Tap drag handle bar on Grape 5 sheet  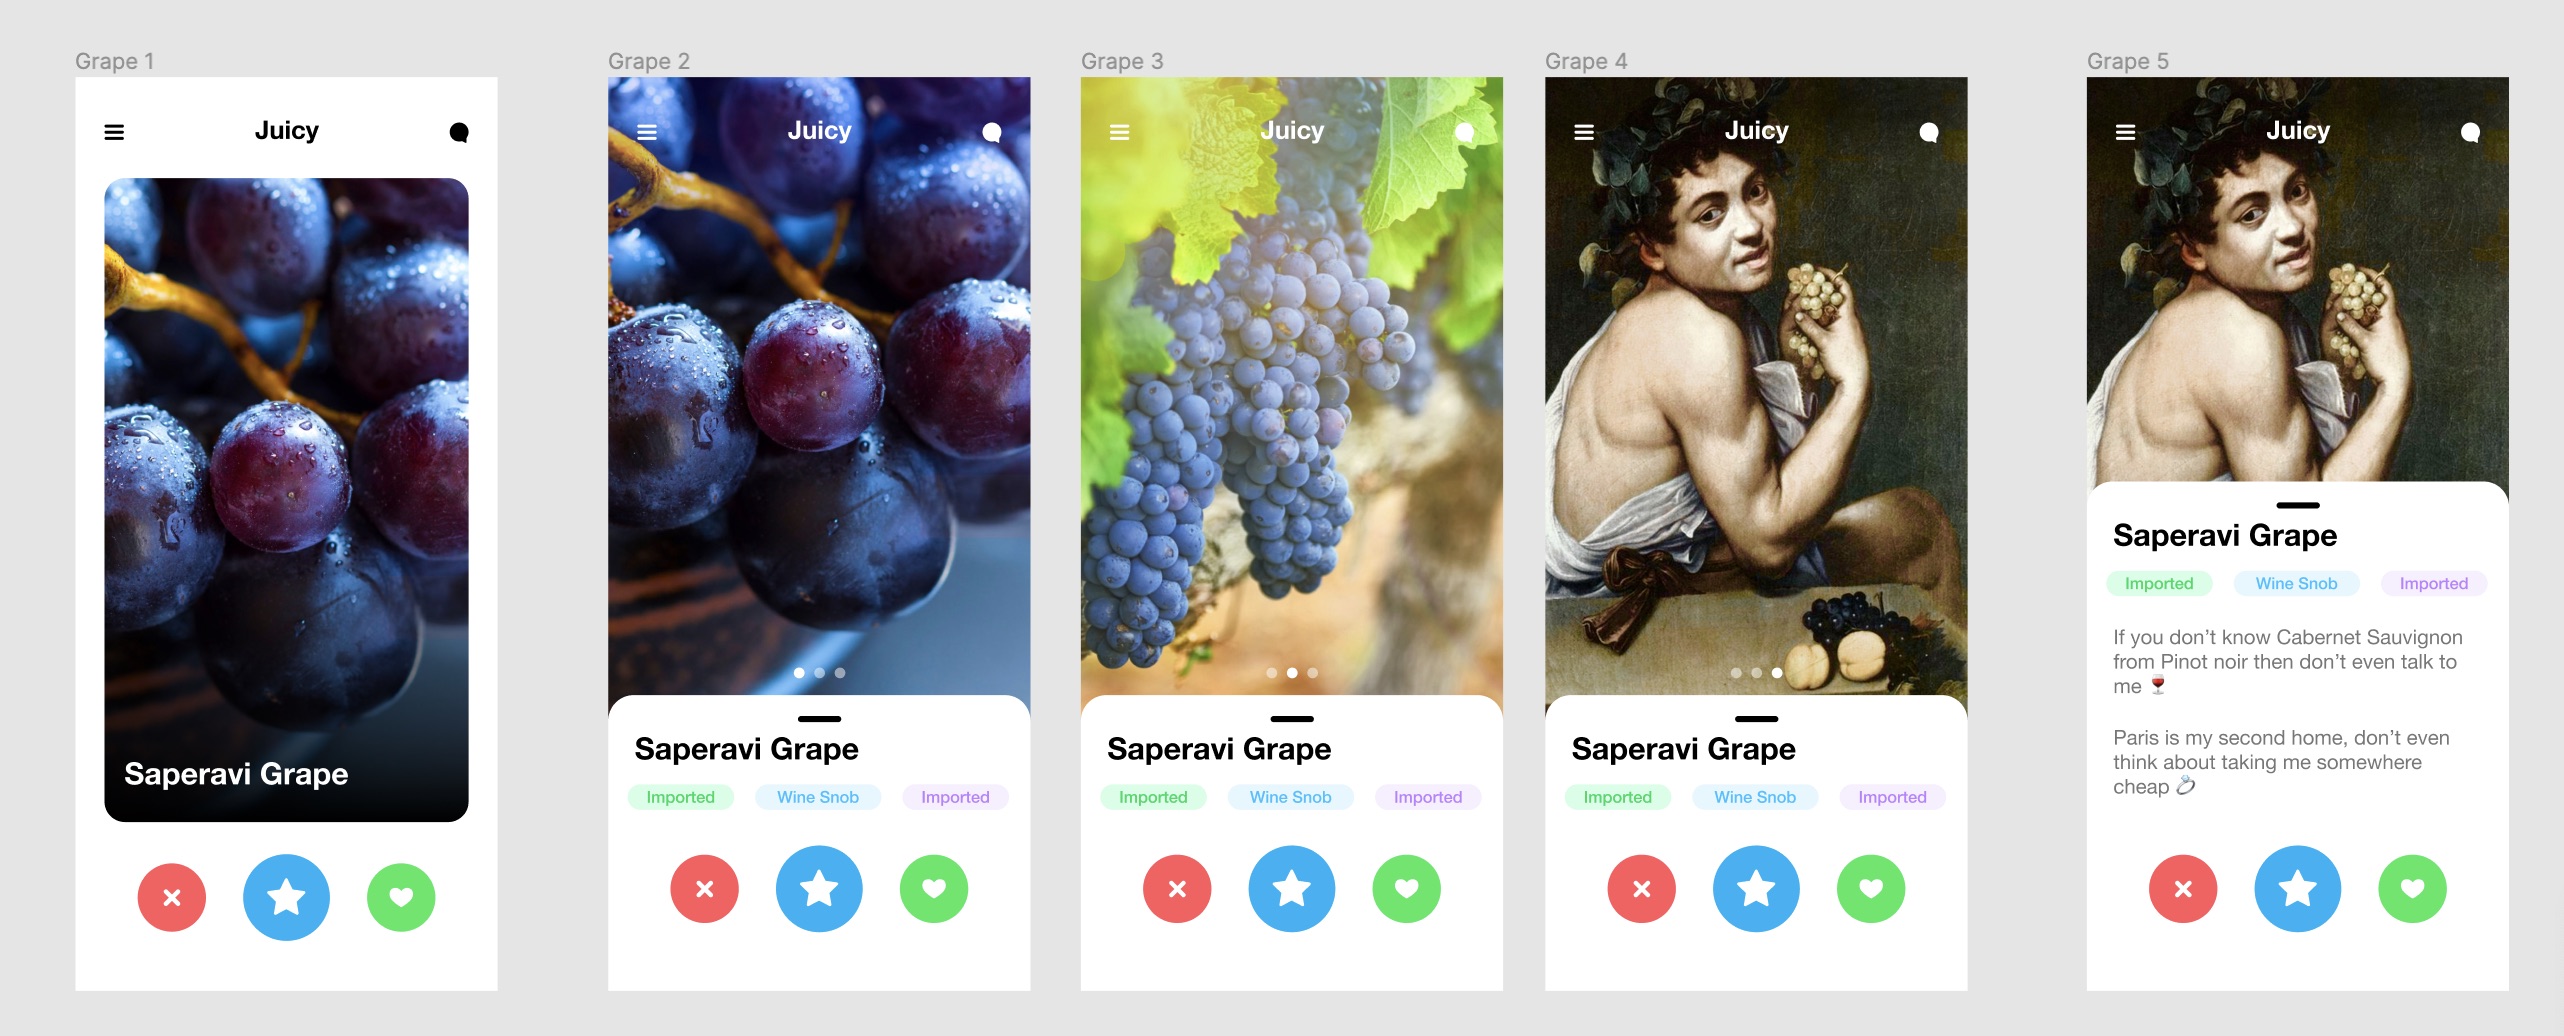(2297, 505)
